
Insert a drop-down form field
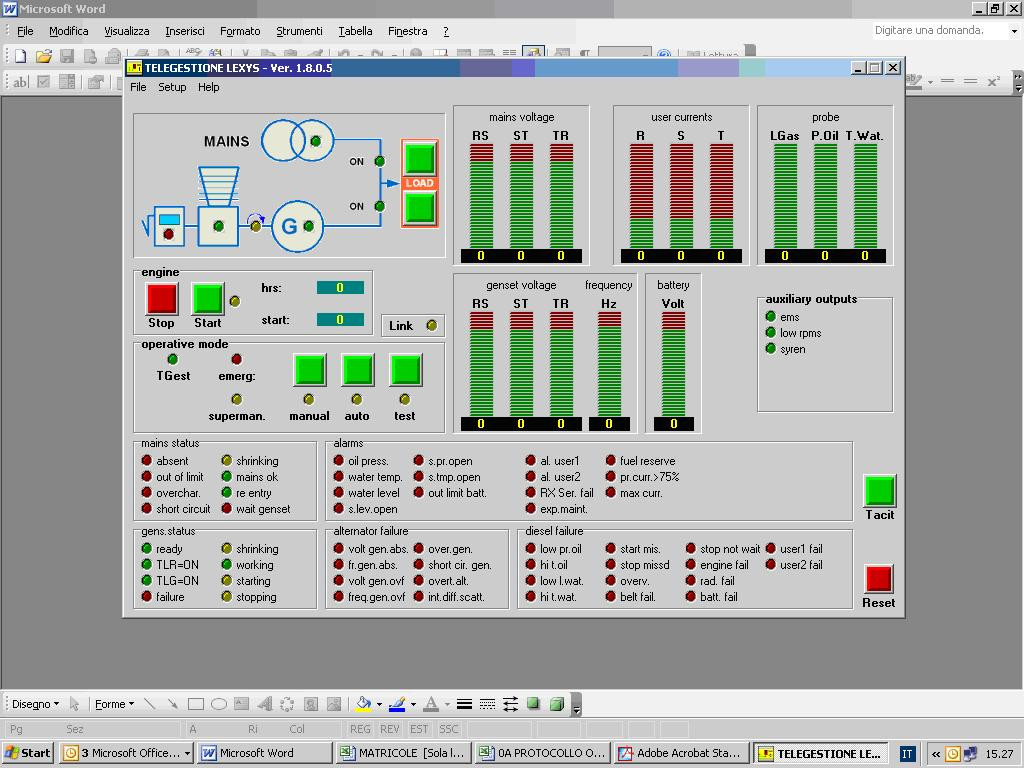click(x=67, y=82)
